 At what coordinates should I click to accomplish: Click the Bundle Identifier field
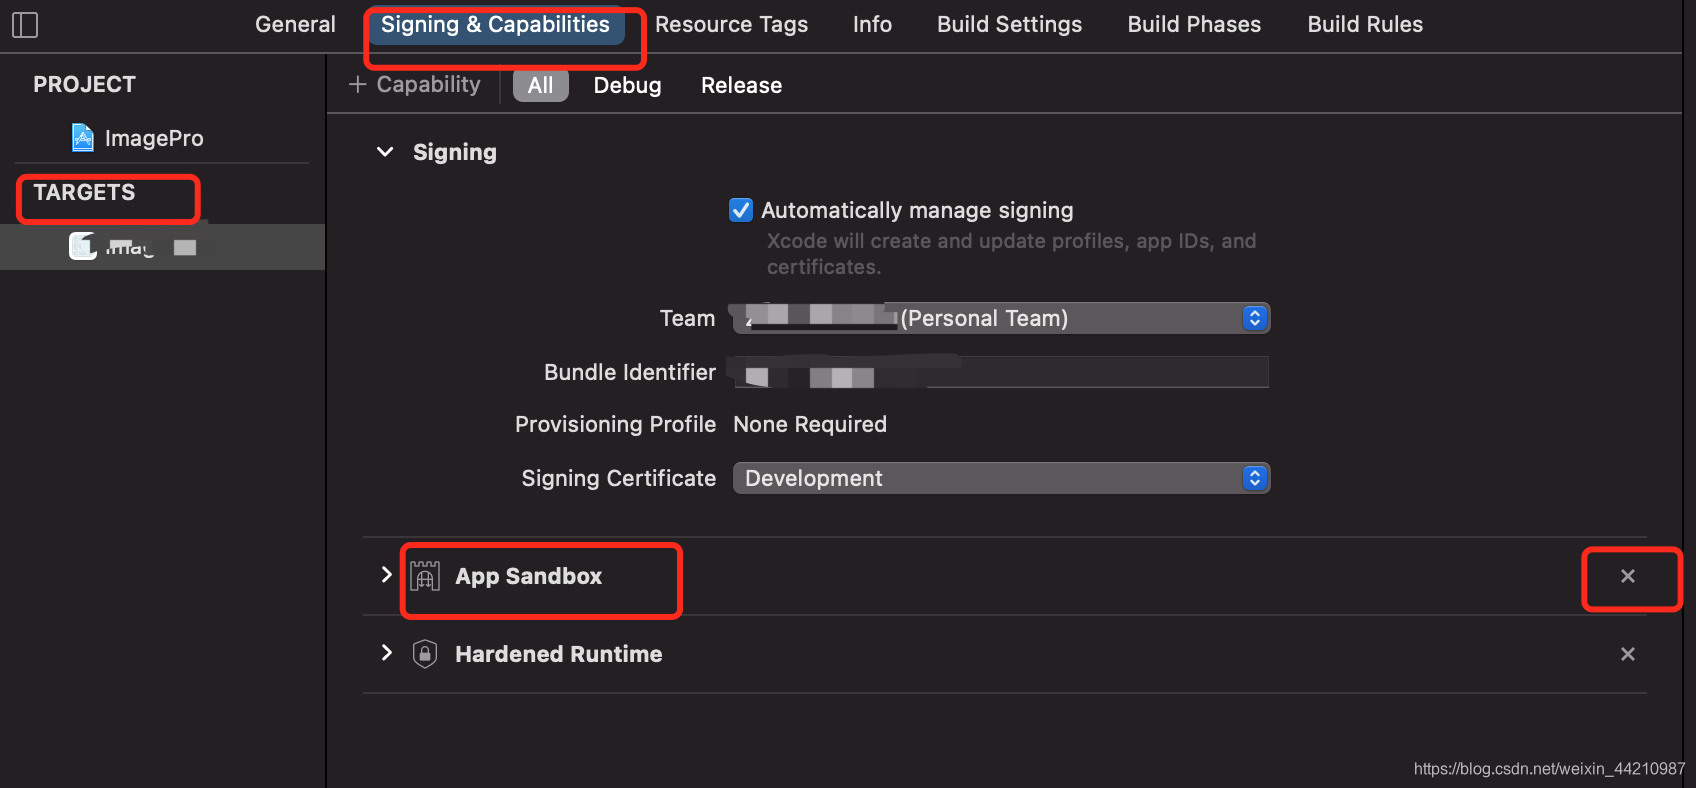point(1001,372)
